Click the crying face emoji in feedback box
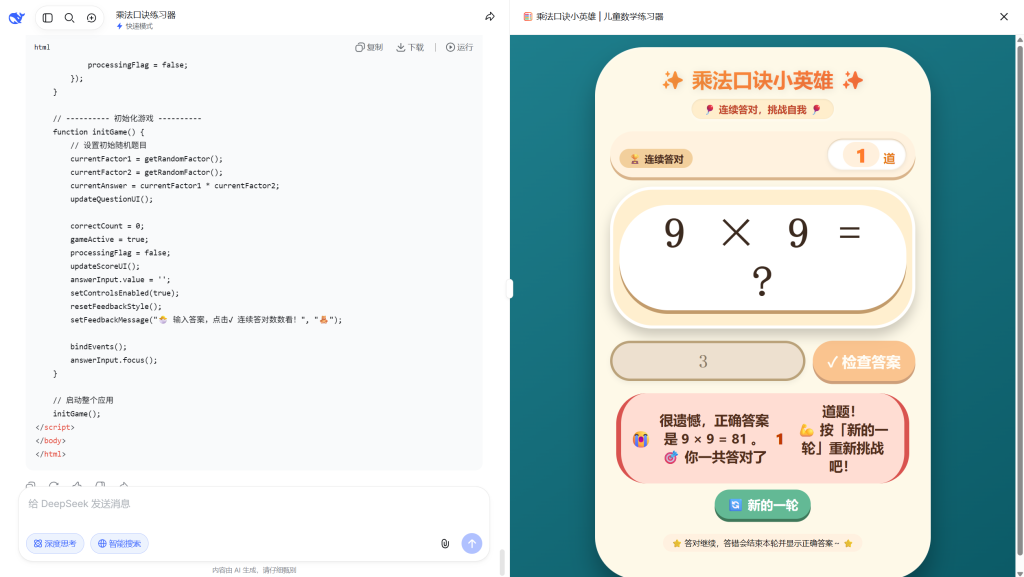 [x=640, y=439]
